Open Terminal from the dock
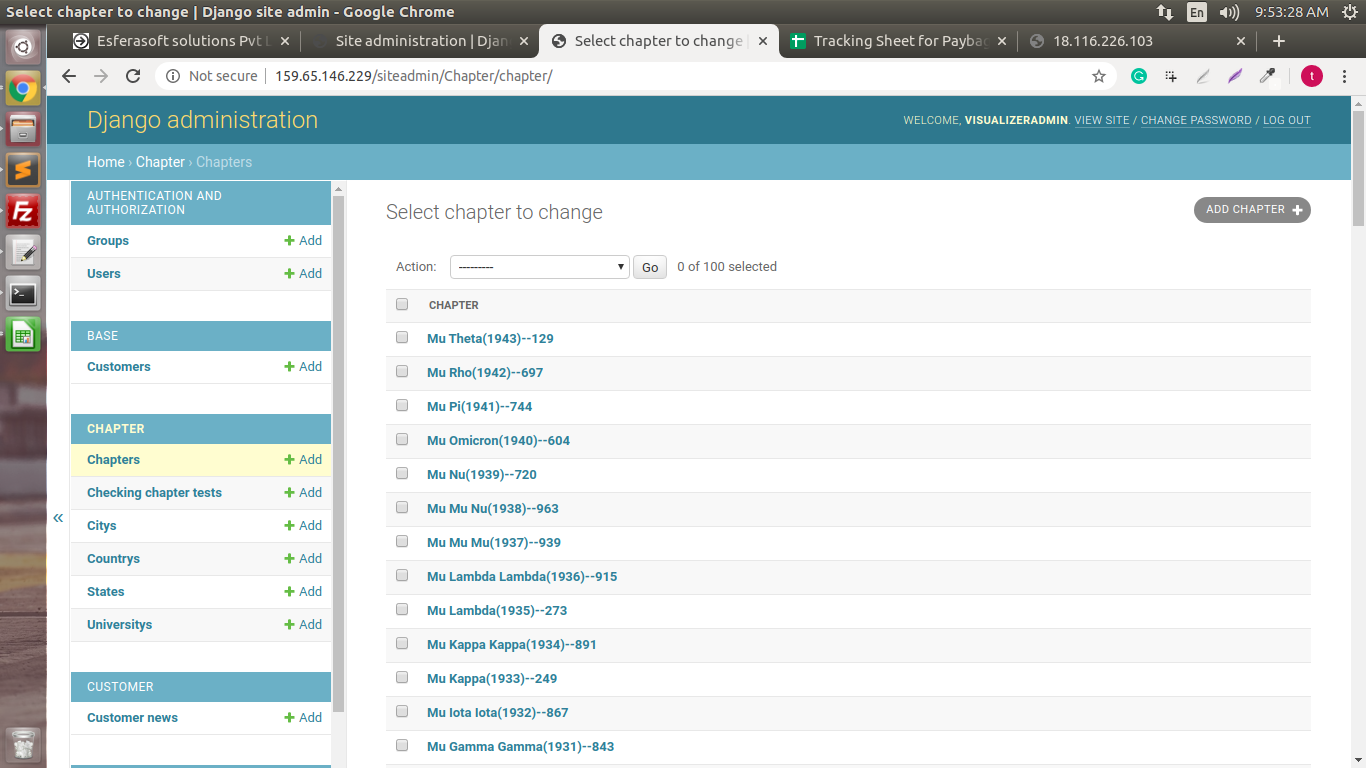The width and height of the screenshot is (1366, 768). (x=23, y=294)
